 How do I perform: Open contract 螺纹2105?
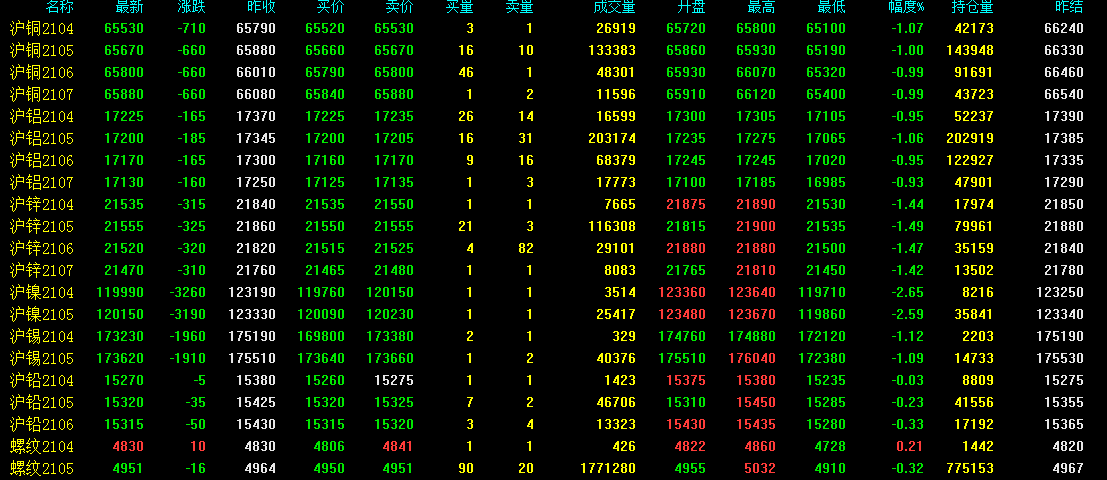(42, 468)
